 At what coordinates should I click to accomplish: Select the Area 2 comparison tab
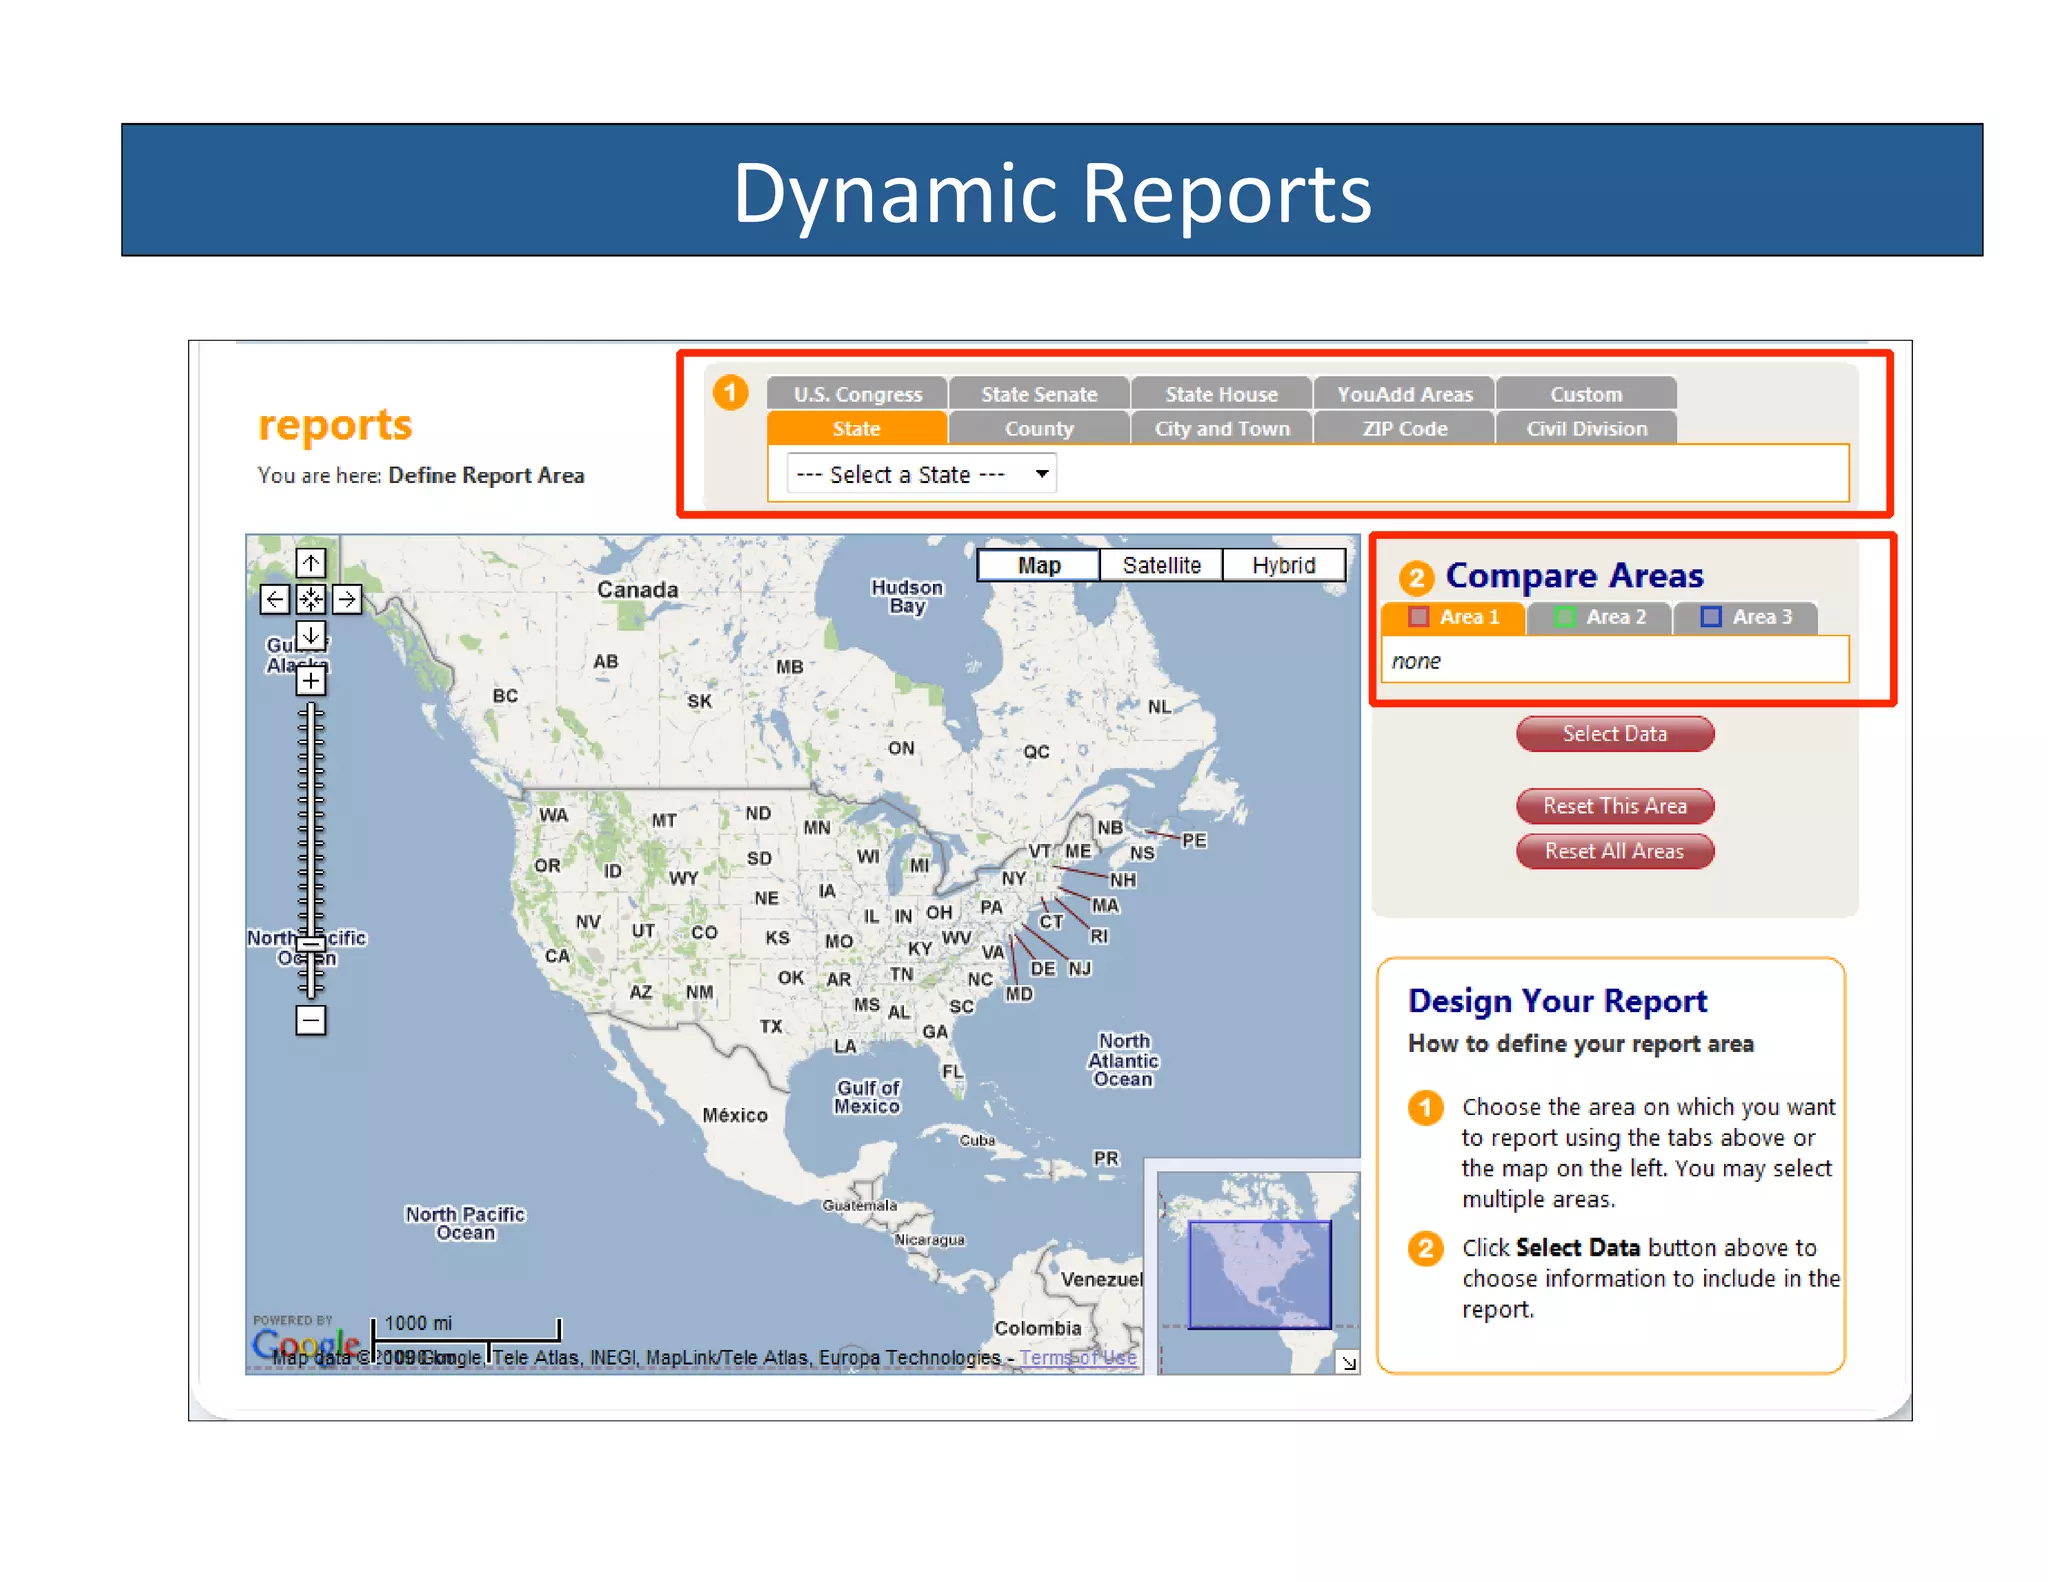pyautogui.click(x=1601, y=617)
